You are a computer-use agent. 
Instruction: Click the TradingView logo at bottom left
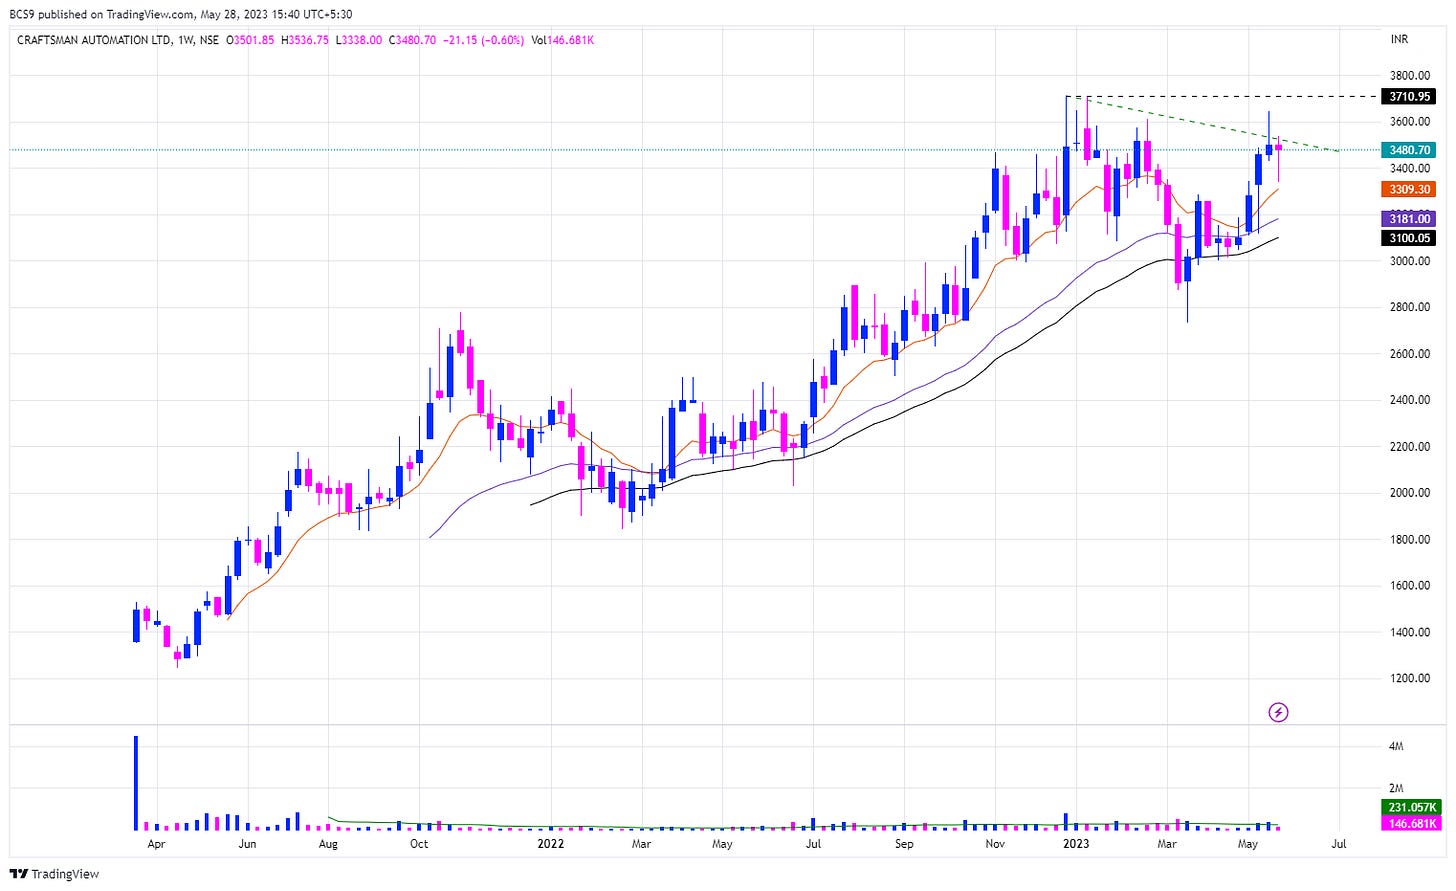pos(55,874)
